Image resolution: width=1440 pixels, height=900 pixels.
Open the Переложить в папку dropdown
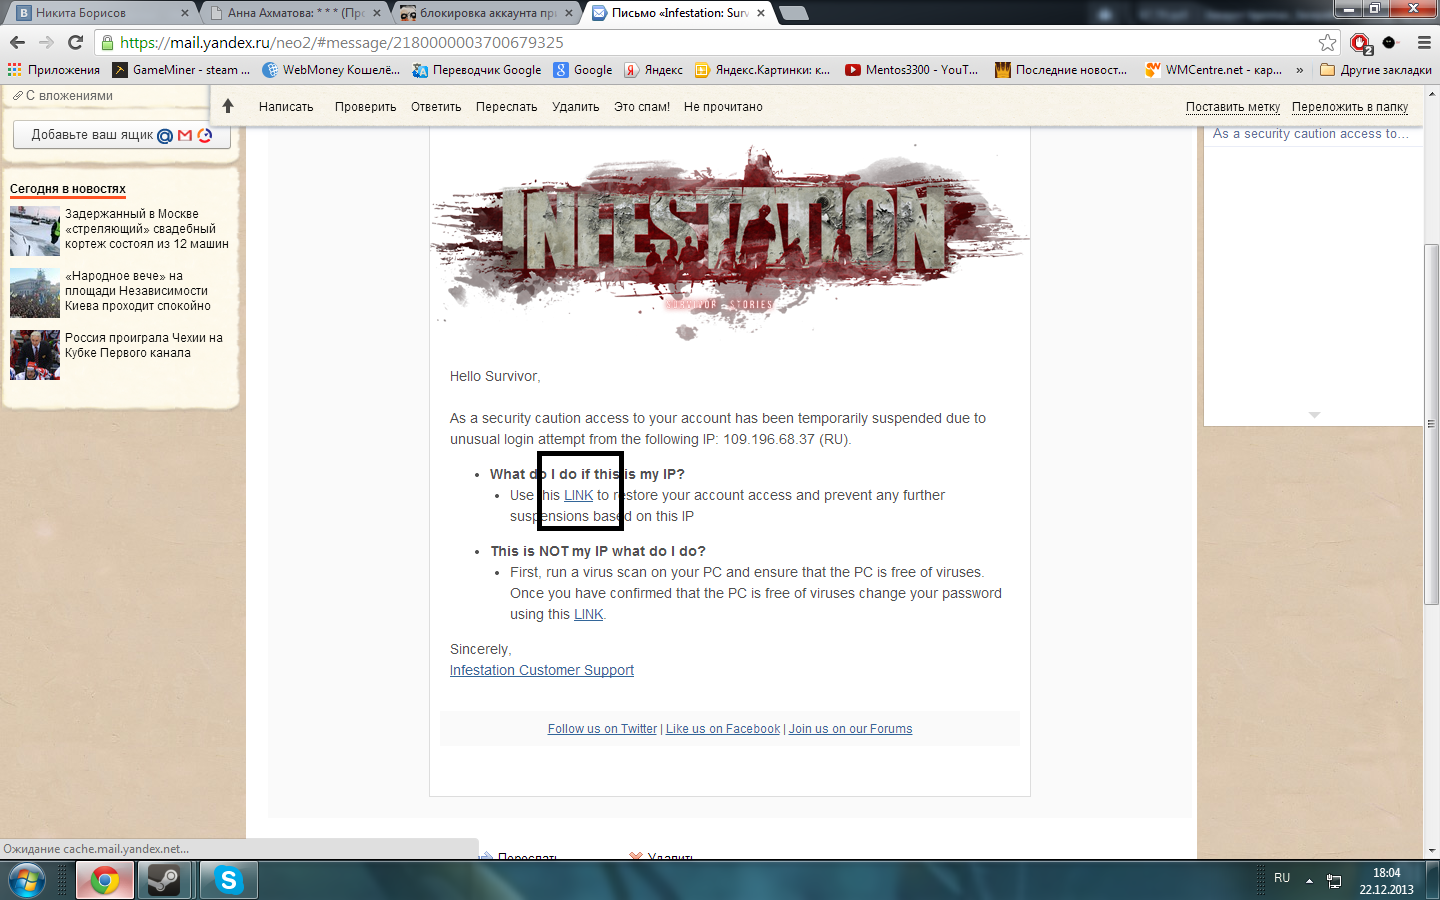tap(1350, 107)
